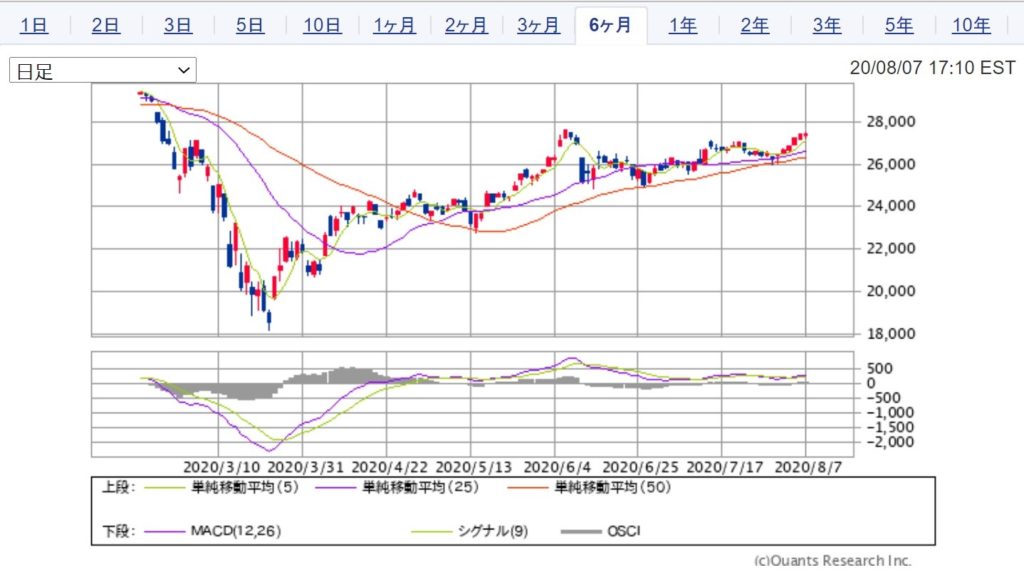View the 3年 chart range

827,26
